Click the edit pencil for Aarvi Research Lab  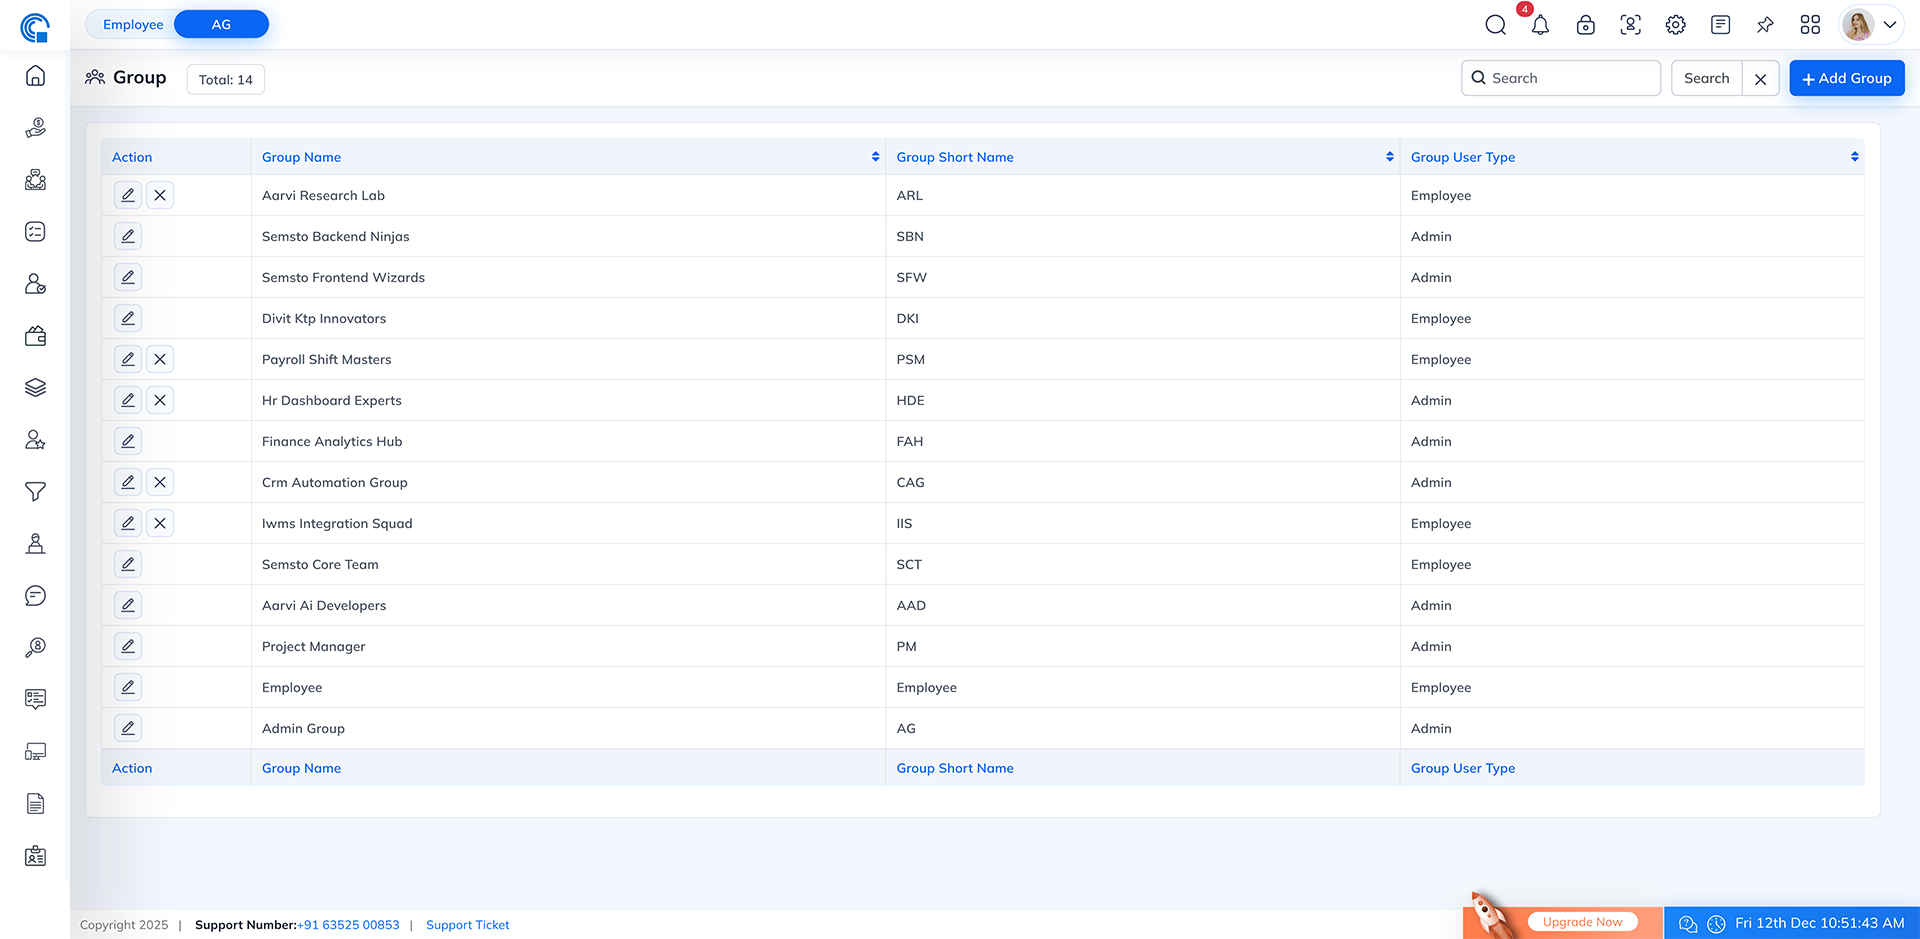(128, 195)
